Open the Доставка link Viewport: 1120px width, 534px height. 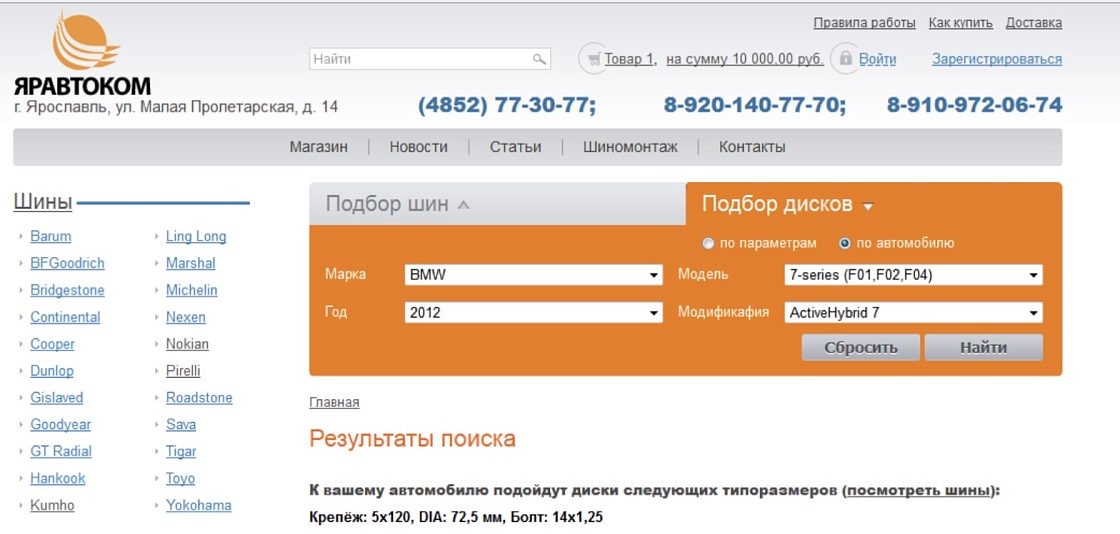point(1034,23)
